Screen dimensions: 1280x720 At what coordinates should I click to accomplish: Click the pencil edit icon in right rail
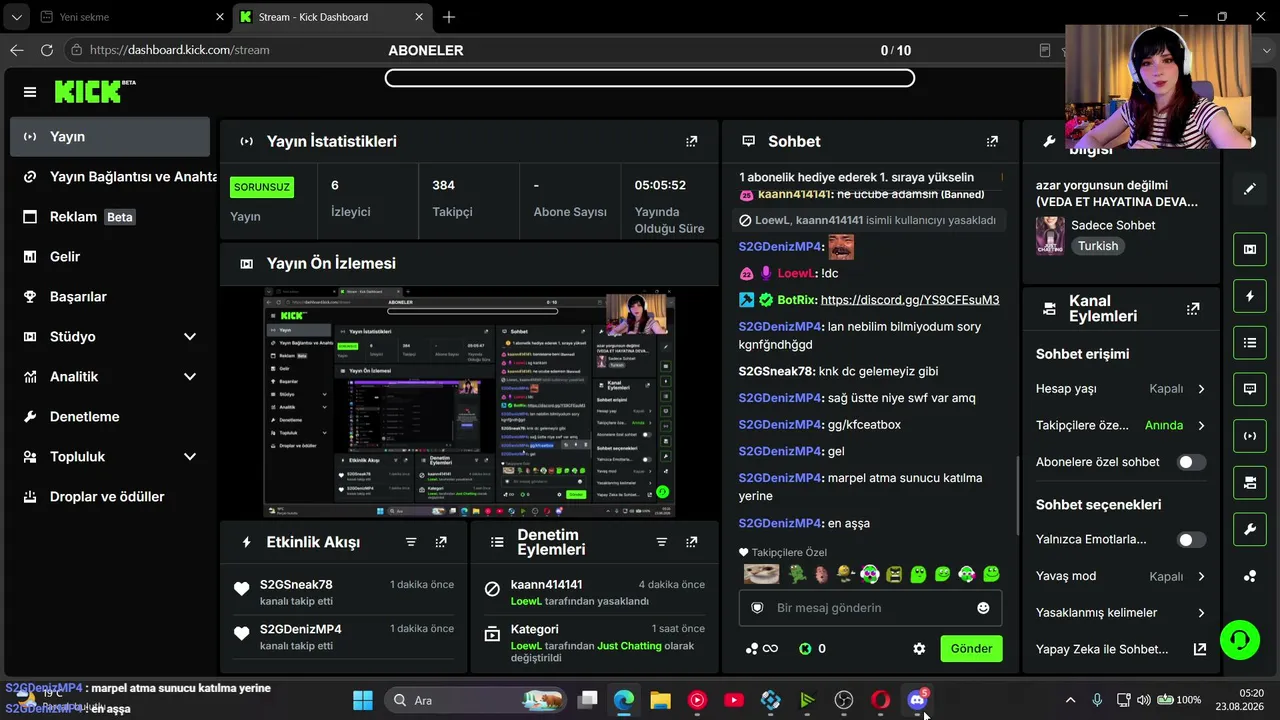[x=1250, y=188]
